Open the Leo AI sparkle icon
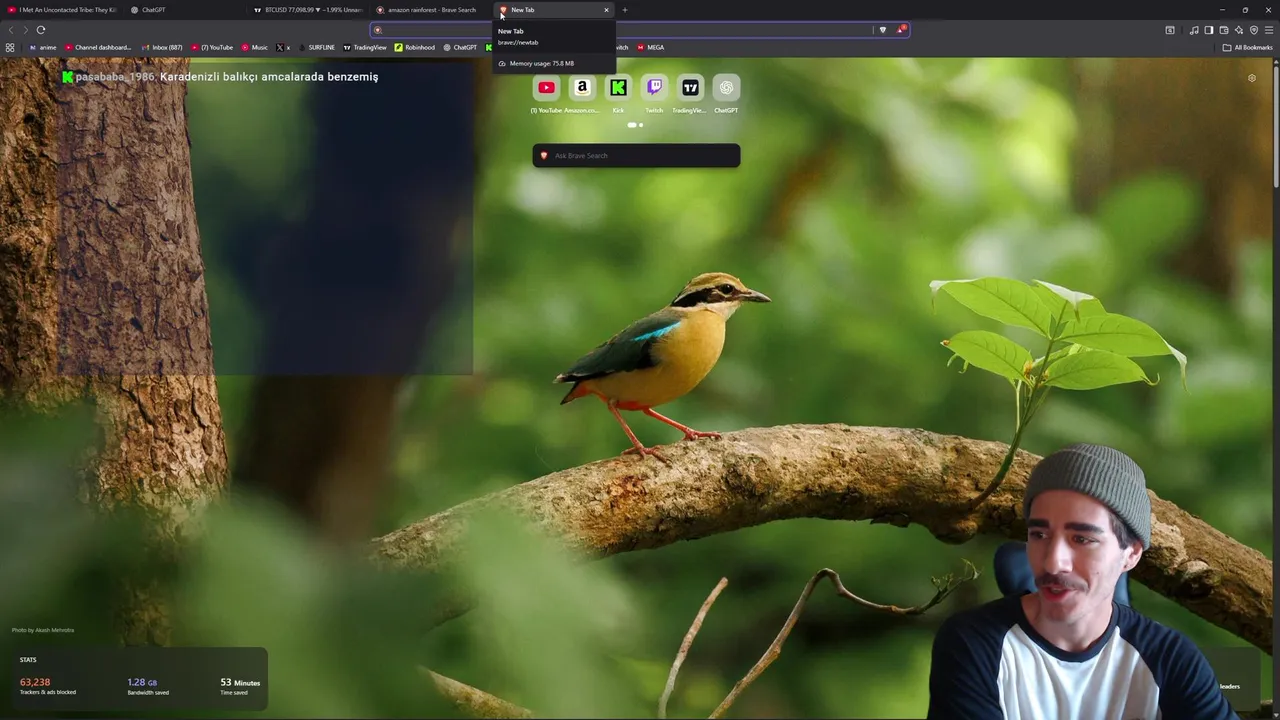Screen dimensions: 1280x720 point(1239,30)
